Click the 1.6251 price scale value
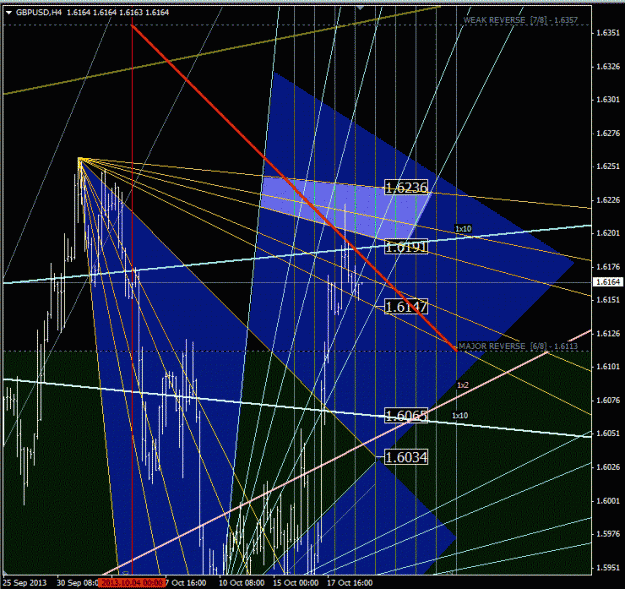The image size is (625, 589). pos(608,166)
